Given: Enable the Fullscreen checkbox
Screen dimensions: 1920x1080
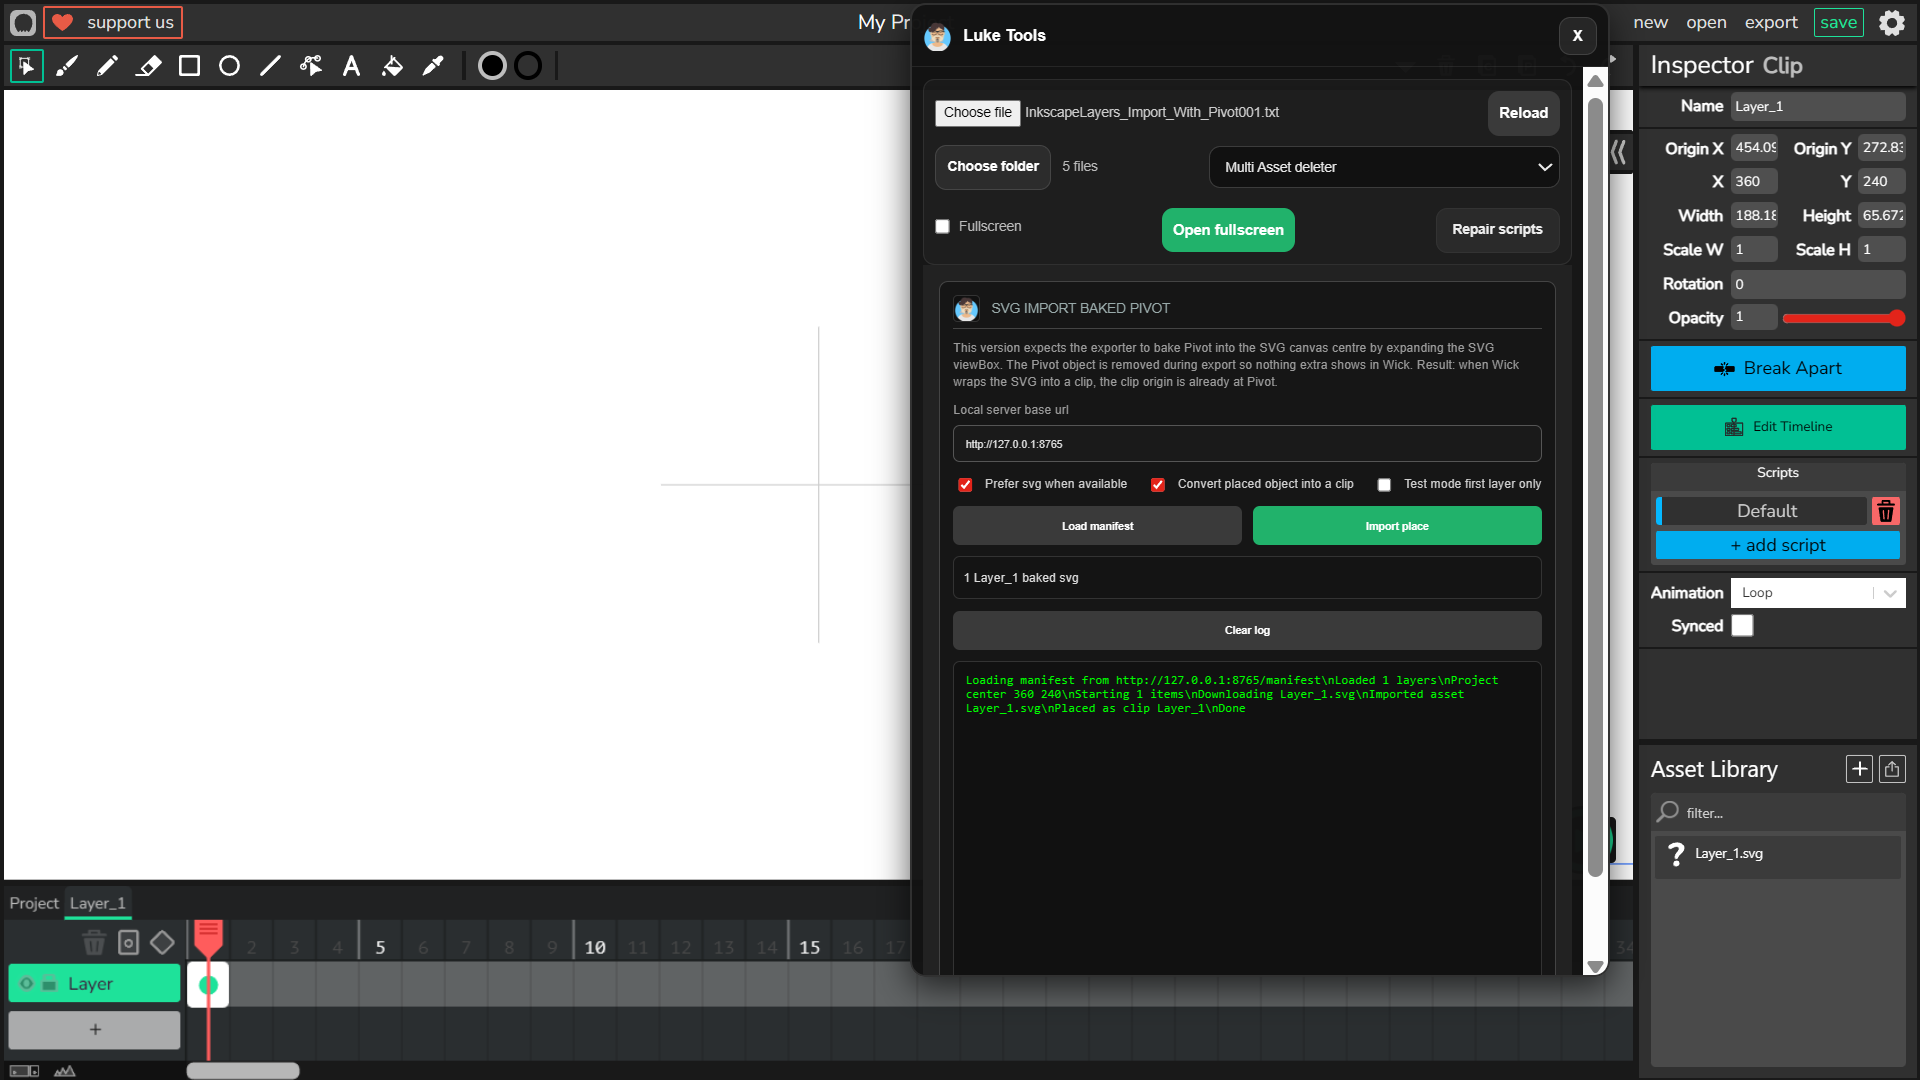Looking at the screenshot, I should [x=942, y=227].
